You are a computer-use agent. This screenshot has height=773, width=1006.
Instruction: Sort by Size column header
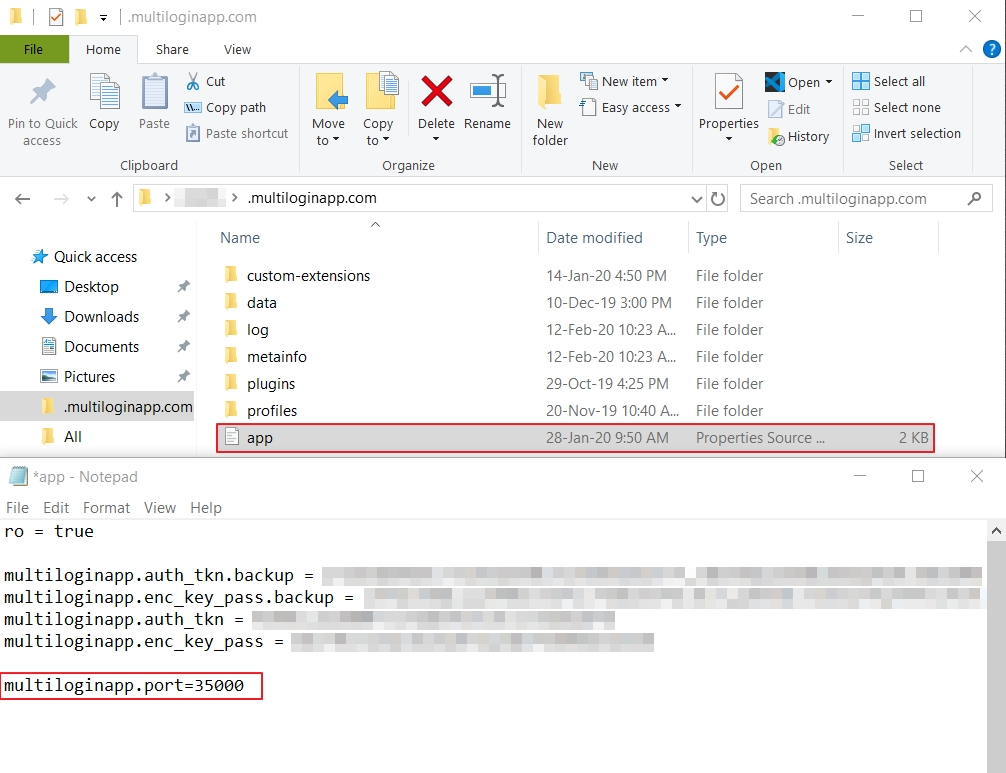pos(859,237)
